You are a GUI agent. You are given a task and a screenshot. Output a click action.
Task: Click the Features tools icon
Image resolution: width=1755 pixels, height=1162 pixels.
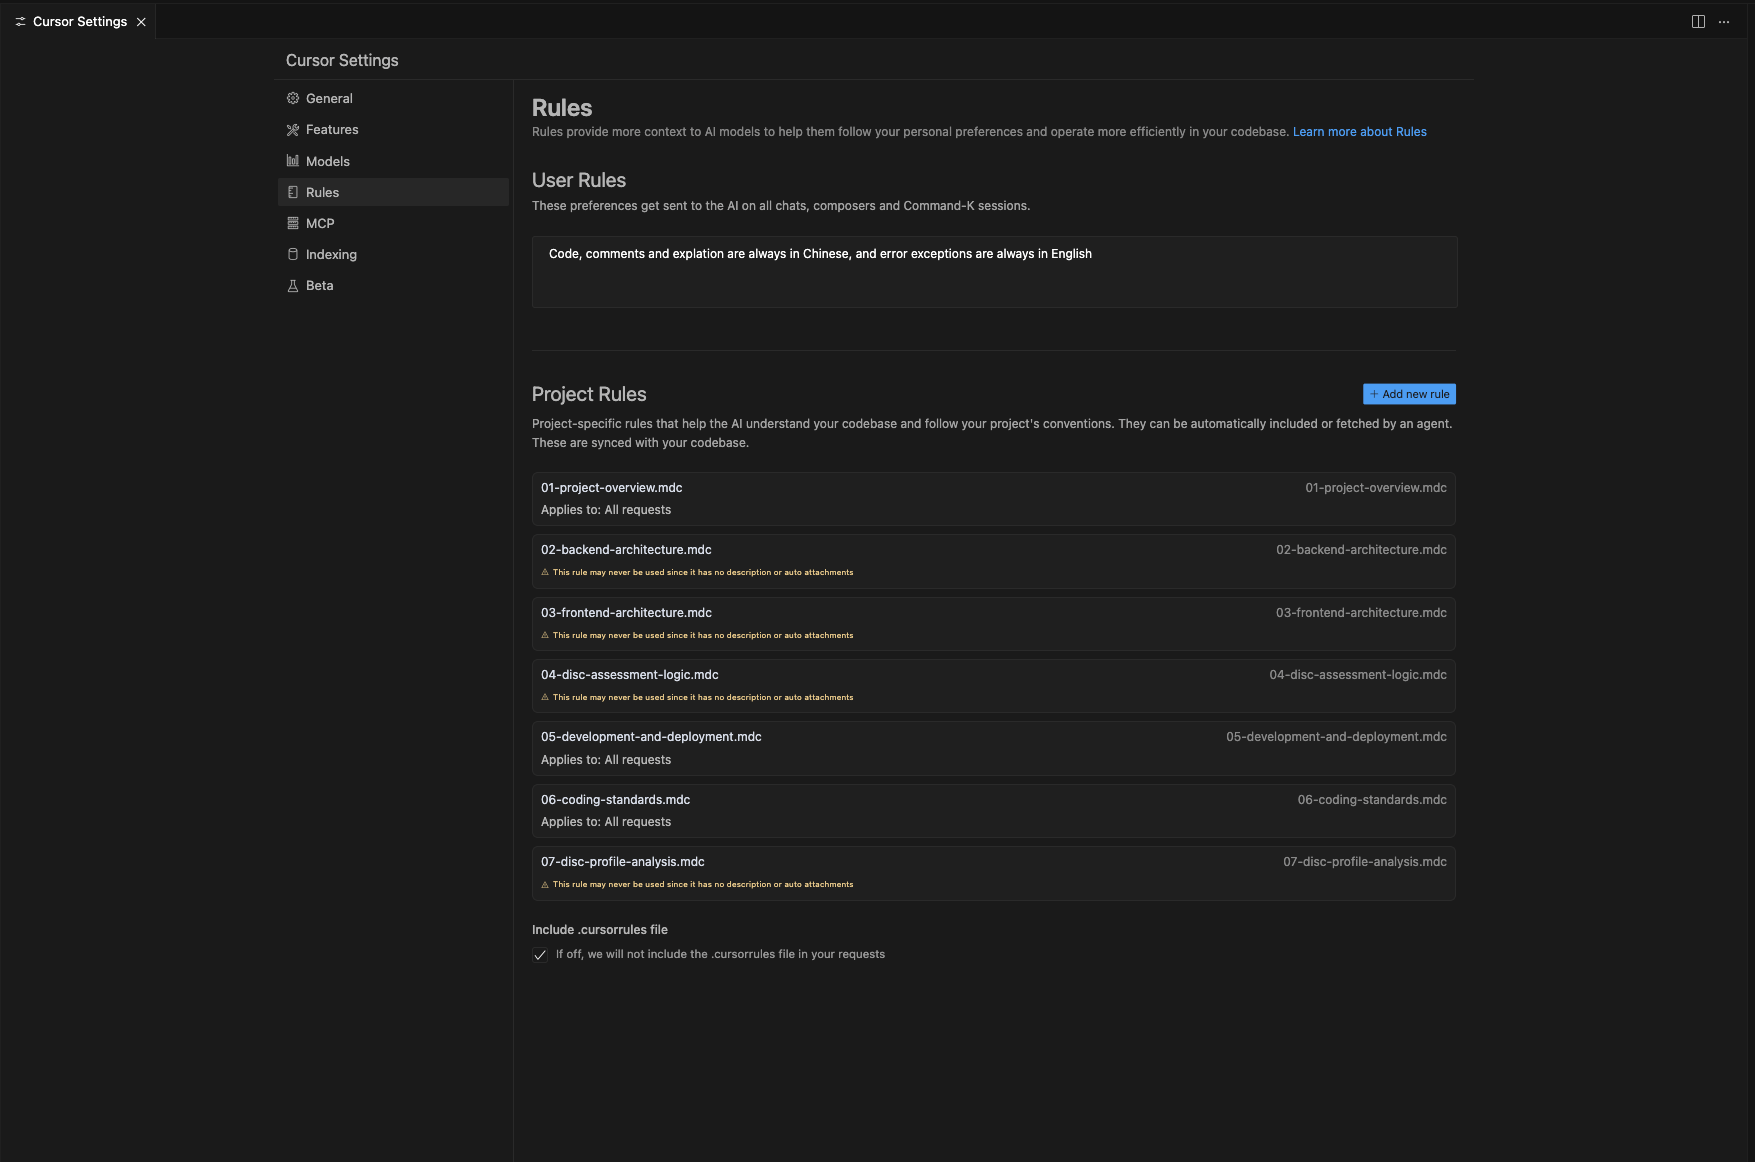(293, 130)
